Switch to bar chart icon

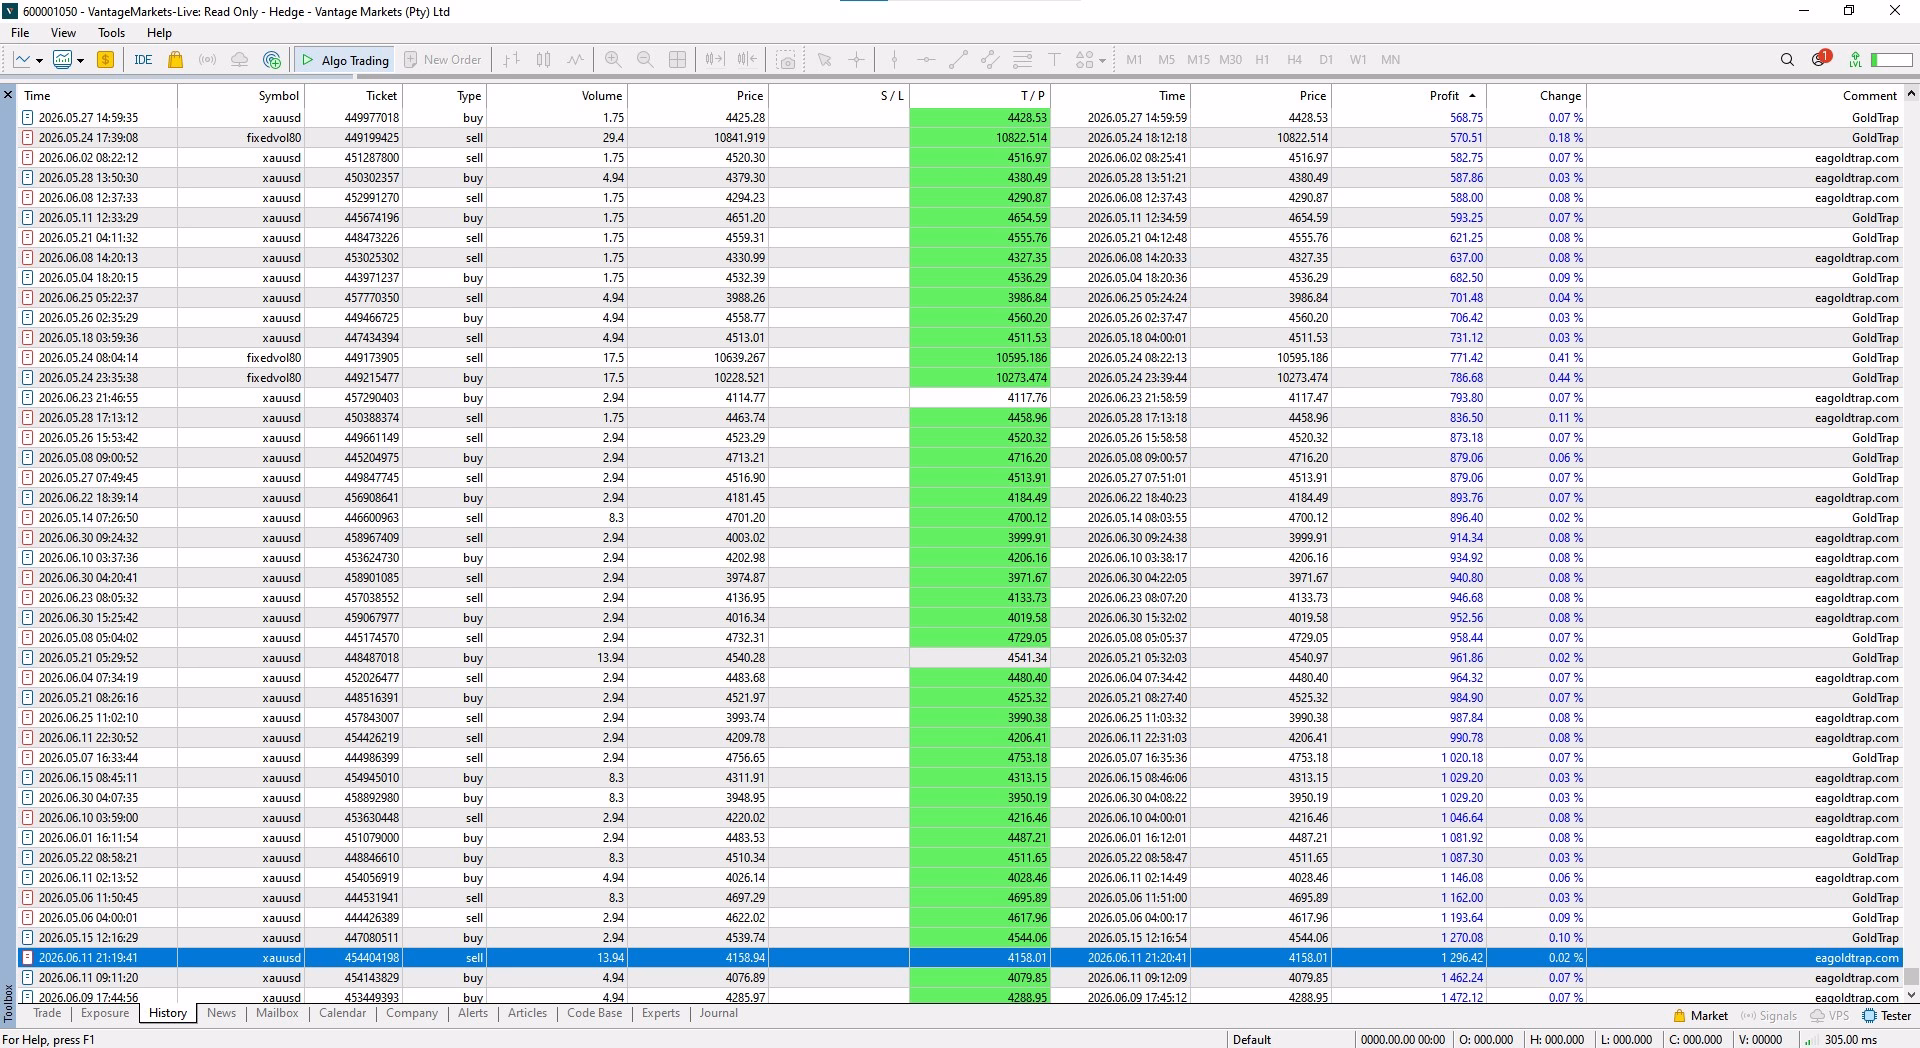tap(511, 60)
